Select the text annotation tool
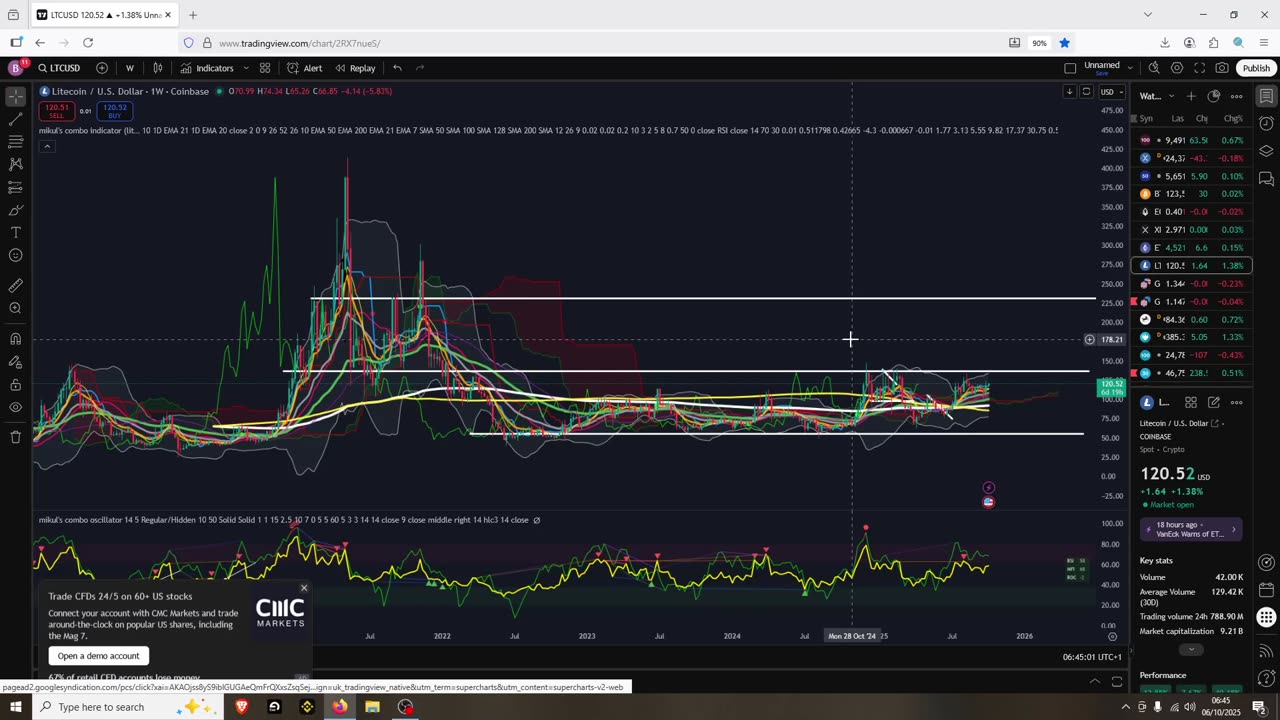Image resolution: width=1280 pixels, height=720 pixels. [16, 232]
